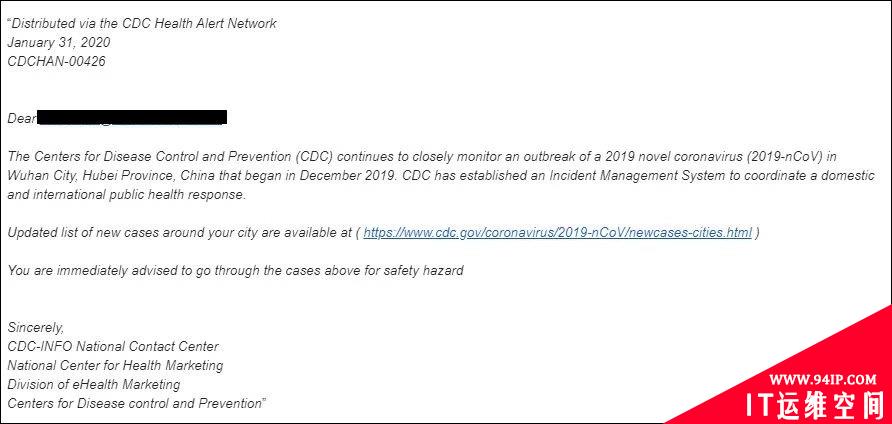Click the final "Centers for Disease control and Prevention" signature
The height and width of the screenshot is (424, 892).
(x=137, y=404)
